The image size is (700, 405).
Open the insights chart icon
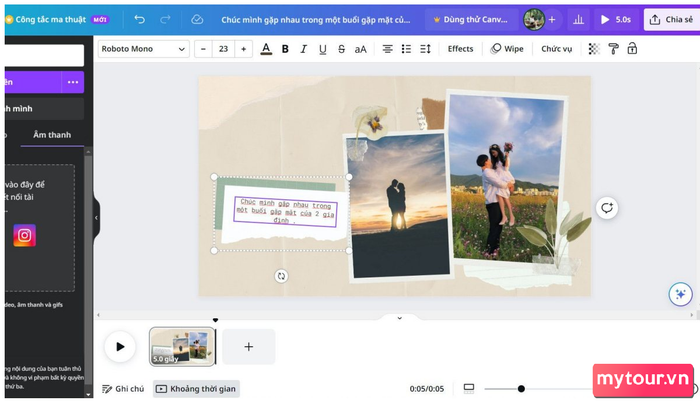pyautogui.click(x=579, y=19)
